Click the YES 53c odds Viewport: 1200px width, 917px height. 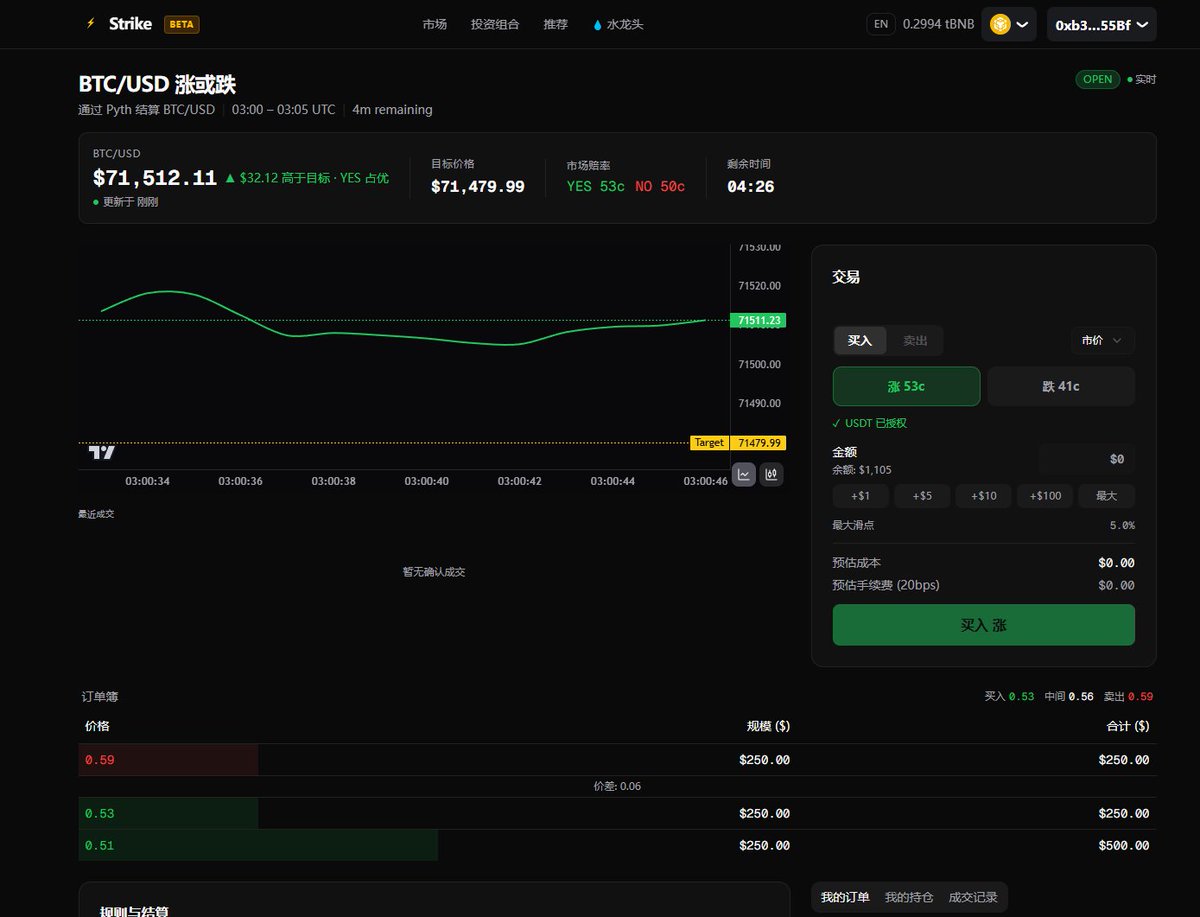coord(596,187)
